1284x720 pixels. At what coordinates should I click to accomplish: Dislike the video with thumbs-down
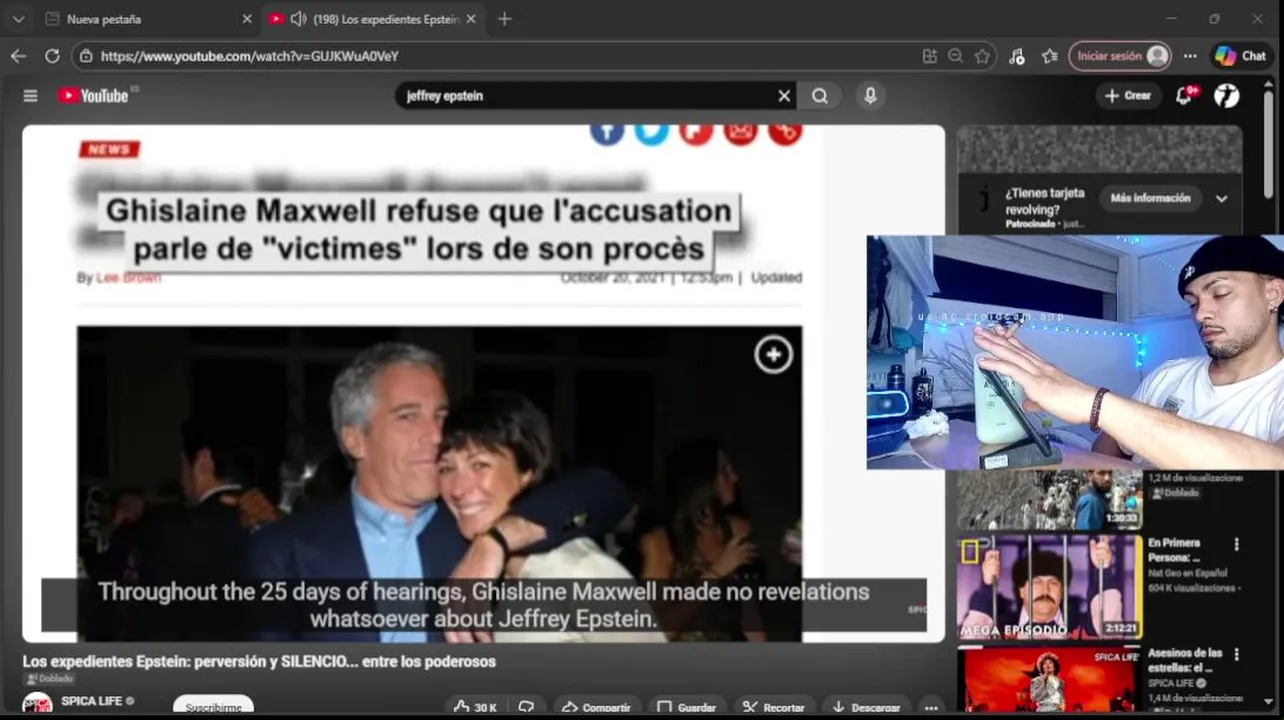pyautogui.click(x=526, y=707)
